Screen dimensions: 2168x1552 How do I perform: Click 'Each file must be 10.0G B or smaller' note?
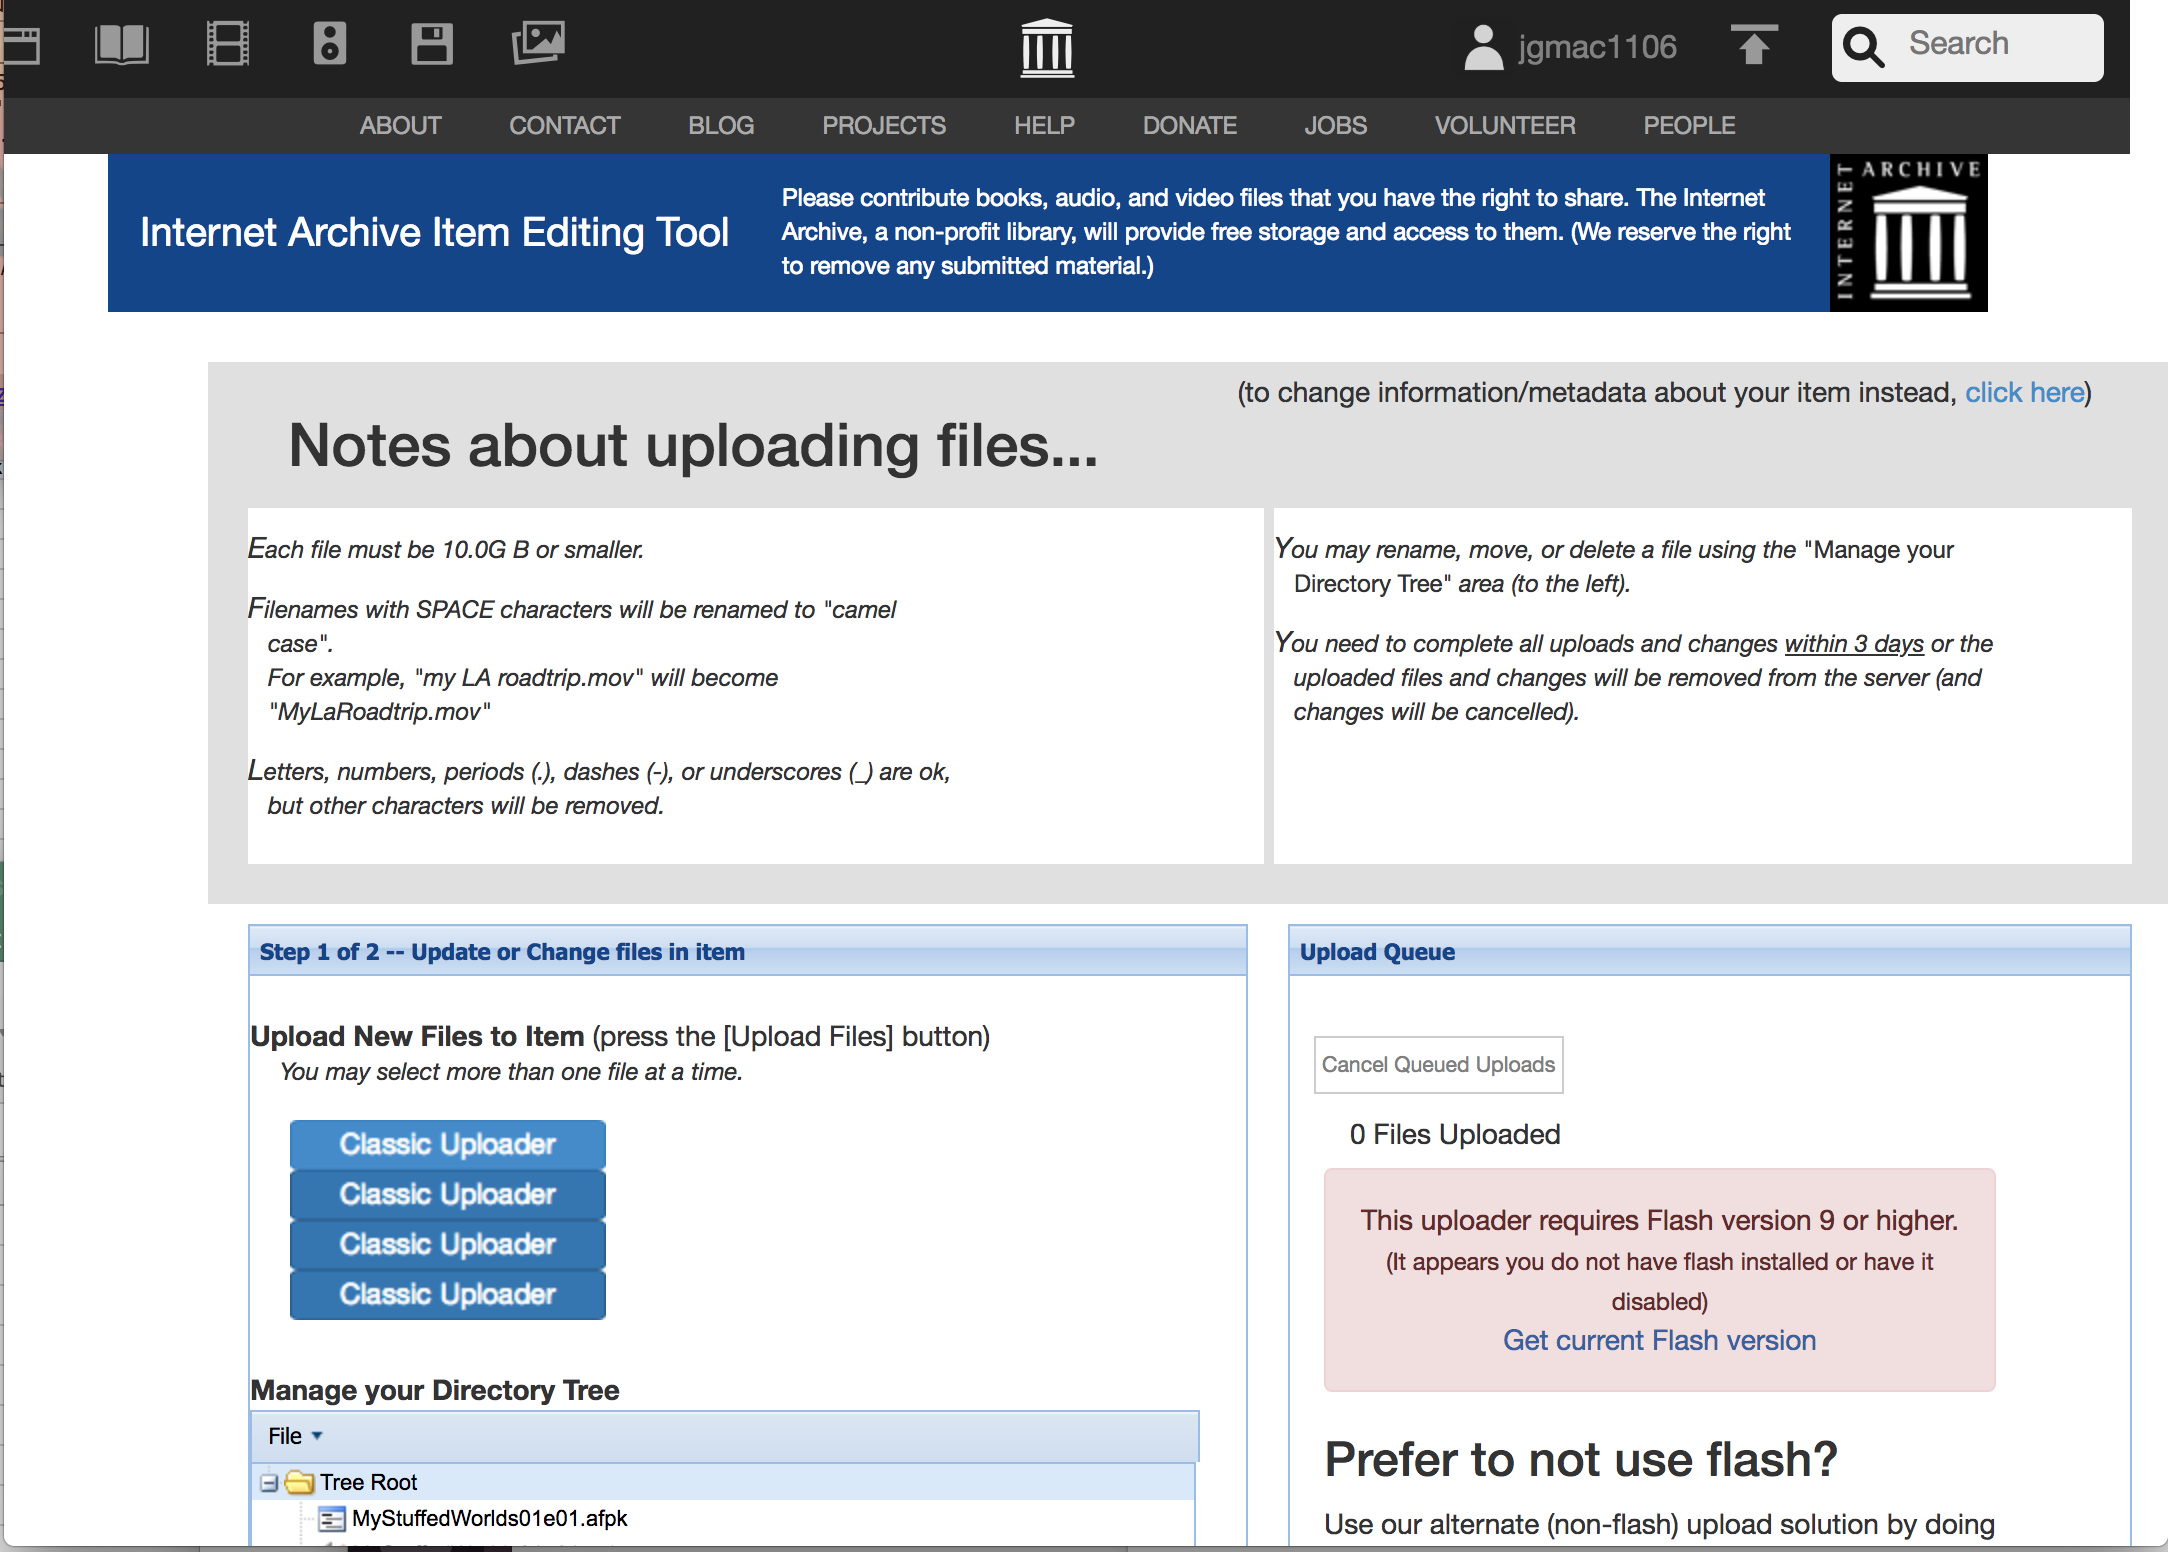[x=446, y=550]
